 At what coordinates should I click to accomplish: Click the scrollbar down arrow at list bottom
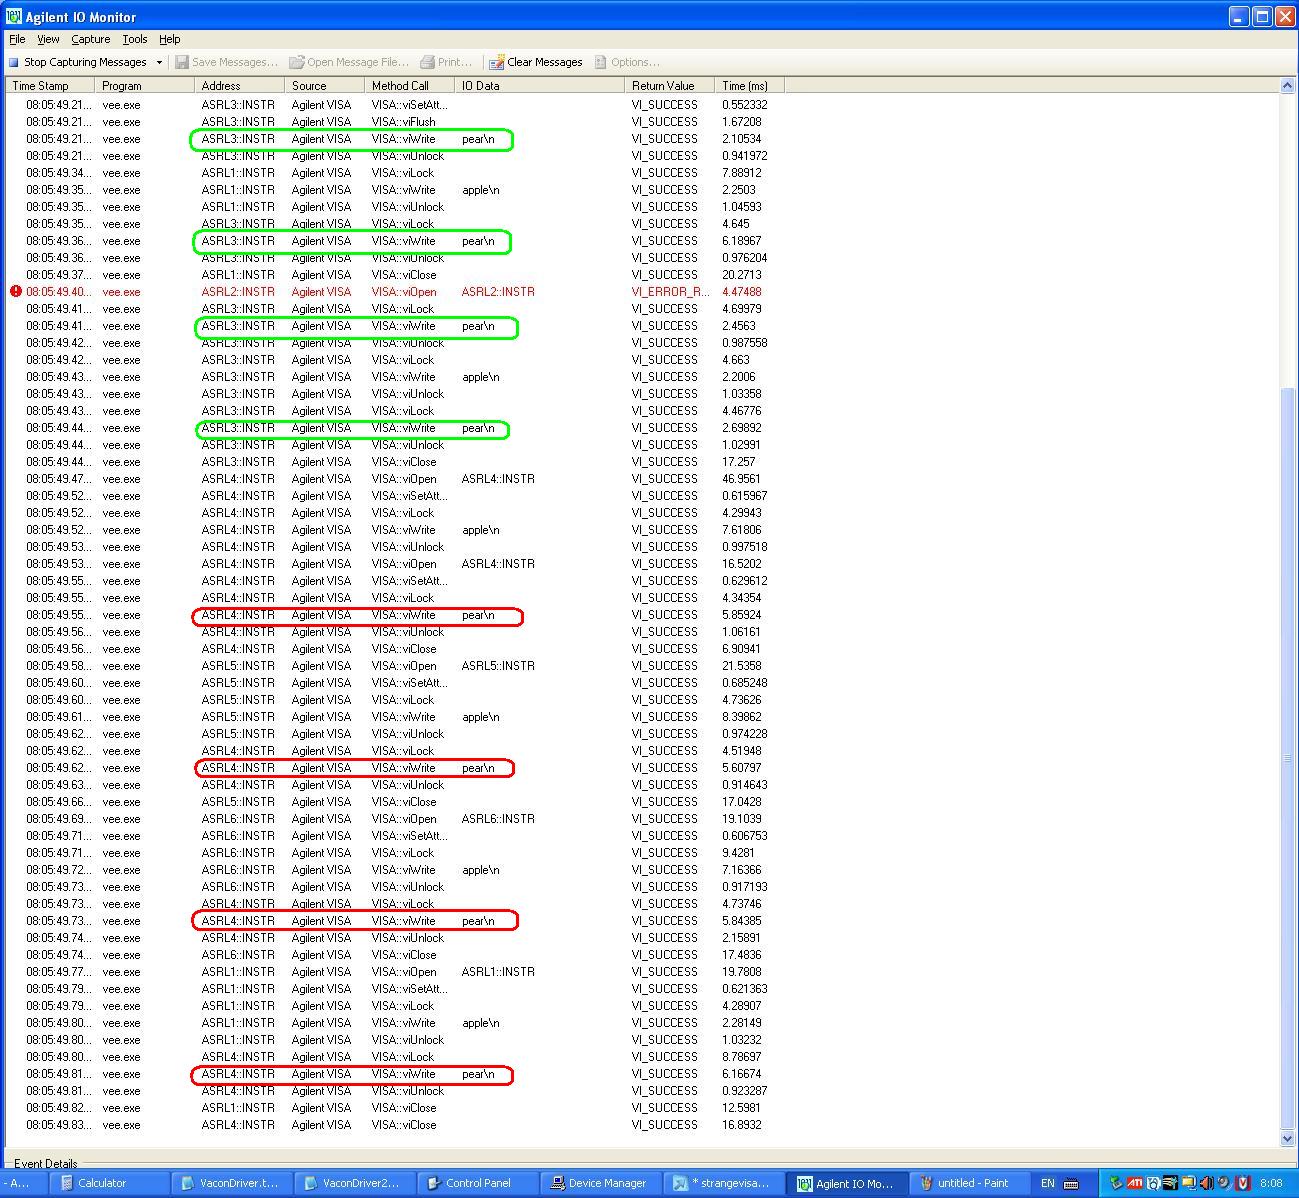pos(1287,1138)
